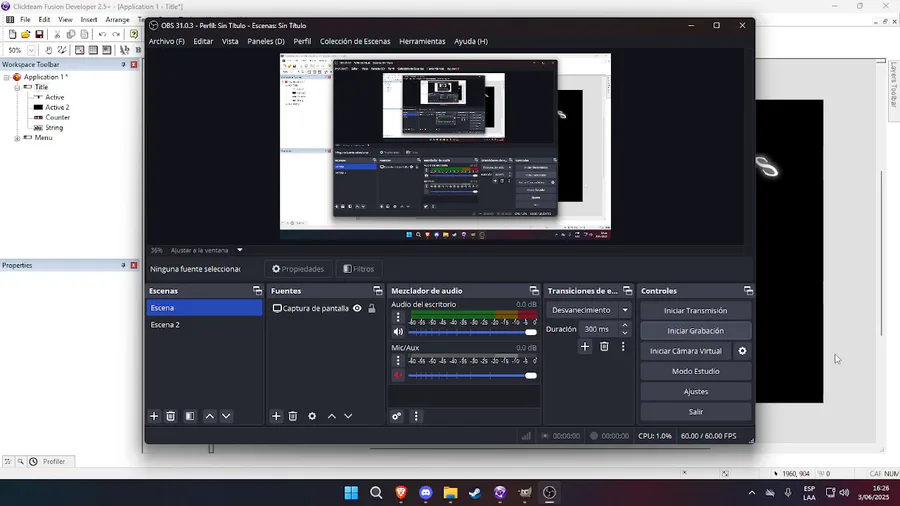The height and width of the screenshot is (506, 900).
Task: Open audio mixer options three-dot menu
Action: (416, 416)
